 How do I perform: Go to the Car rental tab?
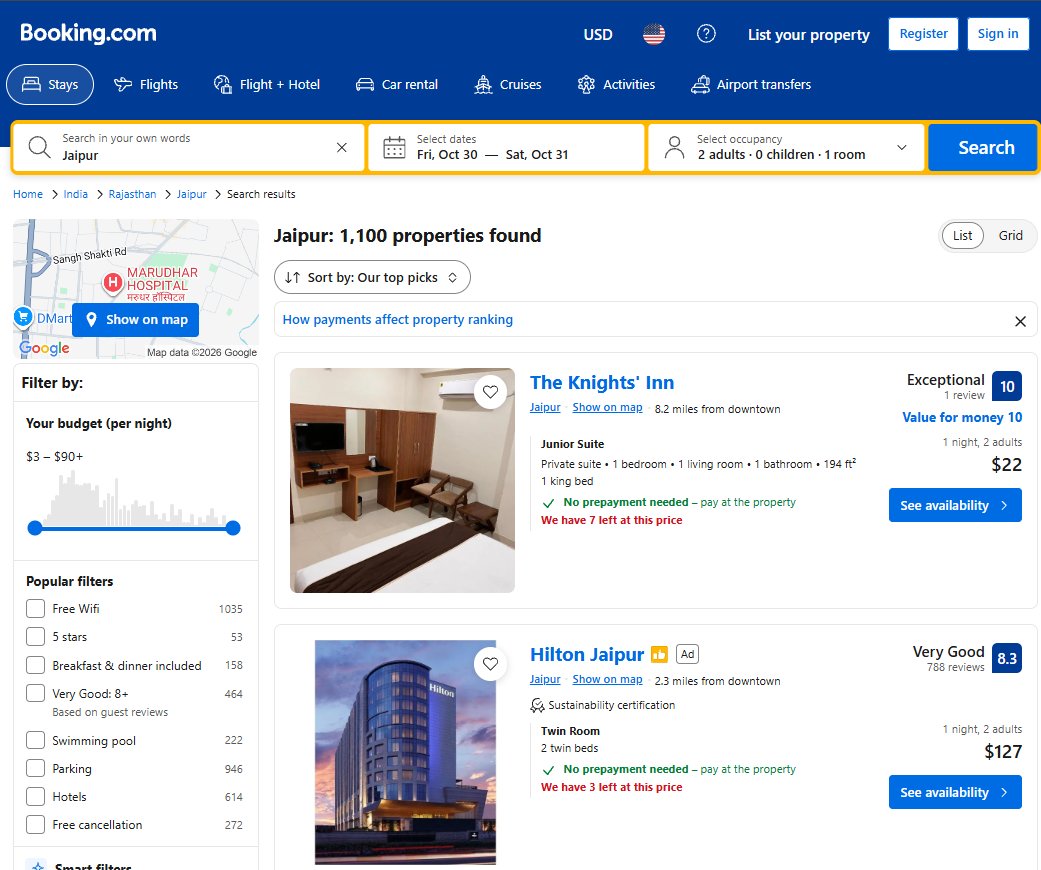click(397, 84)
